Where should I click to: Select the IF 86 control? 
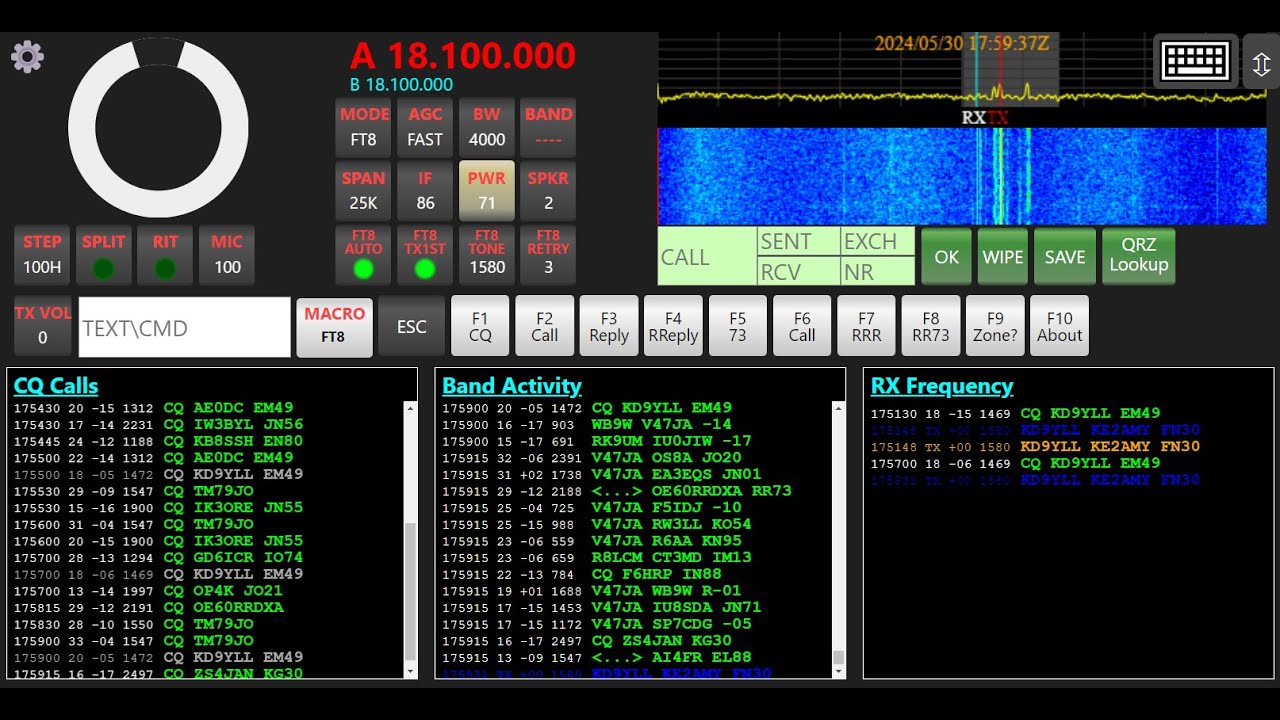(x=425, y=191)
